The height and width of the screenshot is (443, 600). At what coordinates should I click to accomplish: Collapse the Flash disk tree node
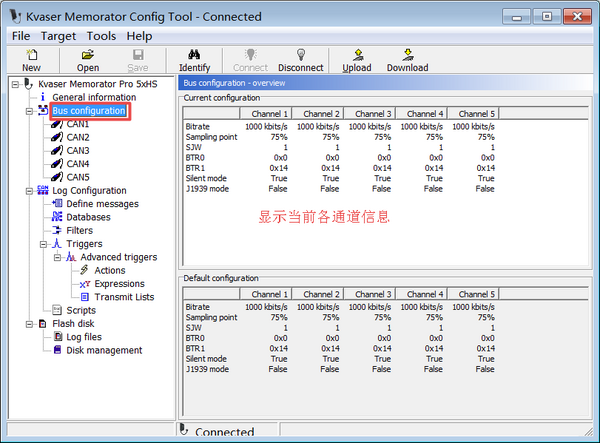point(29,324)
